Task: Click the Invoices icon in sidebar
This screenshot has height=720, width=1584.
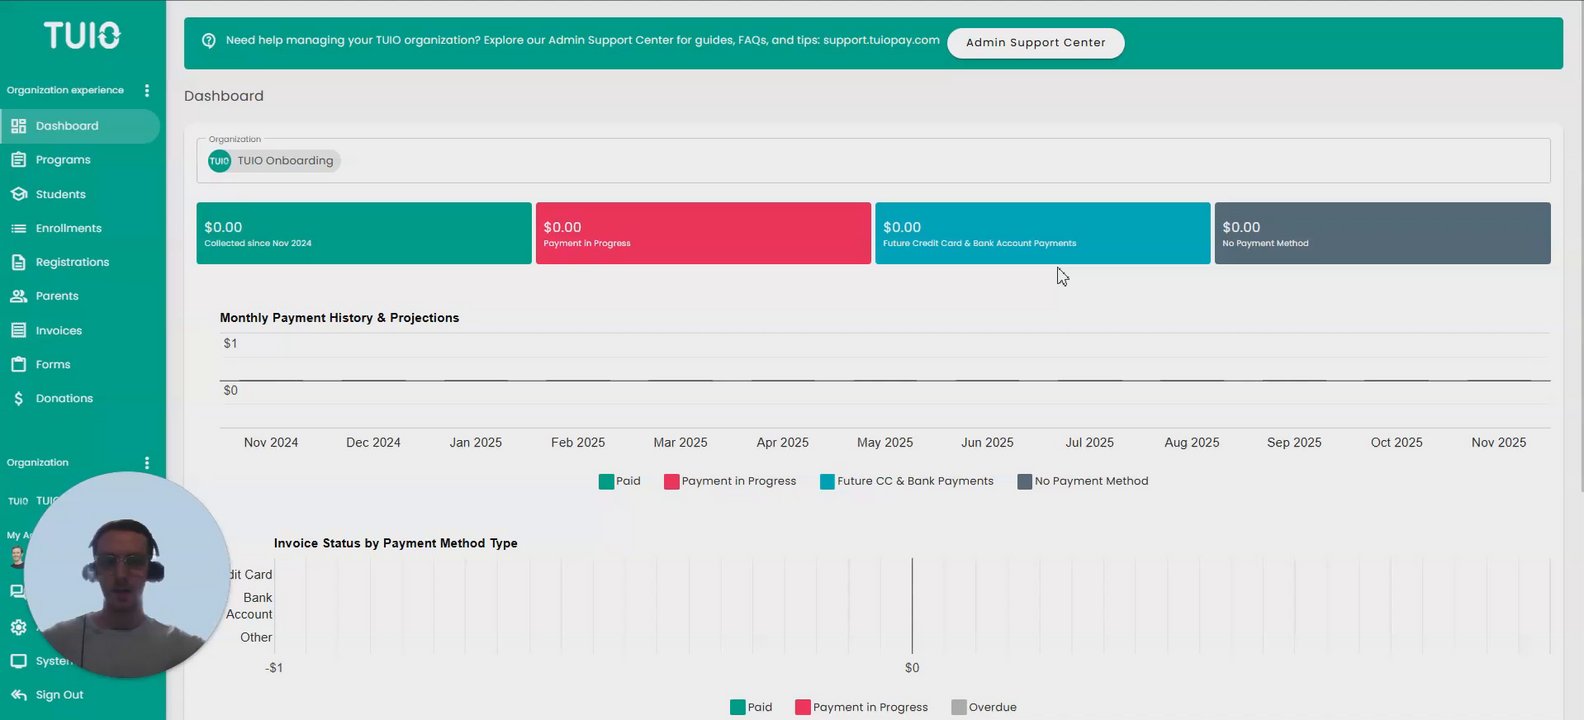Action: (x=18, y=330)
